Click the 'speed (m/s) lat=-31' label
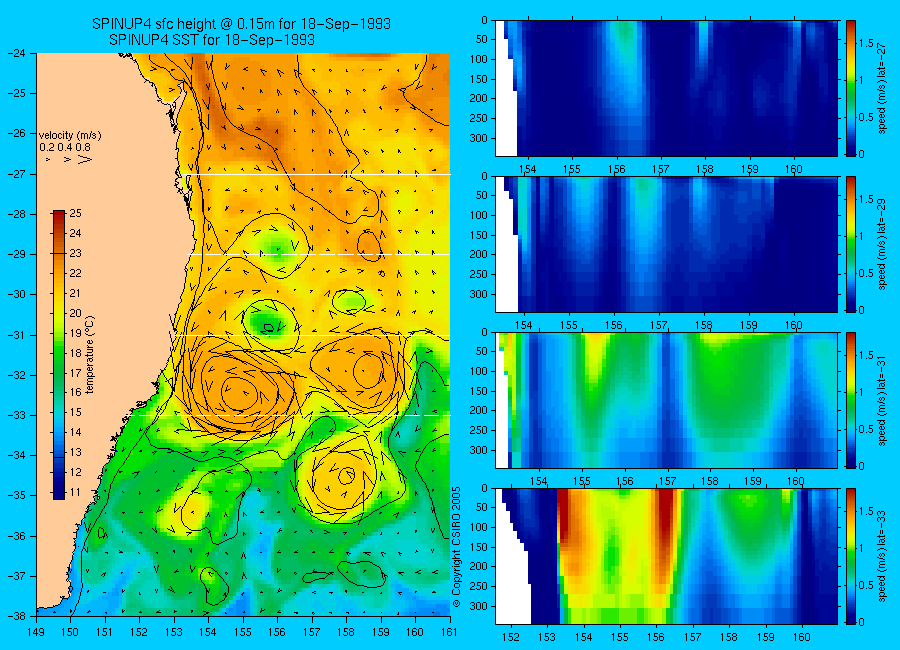Image resolution: width=900 pixels, height=650 pixels. point(883,400)
